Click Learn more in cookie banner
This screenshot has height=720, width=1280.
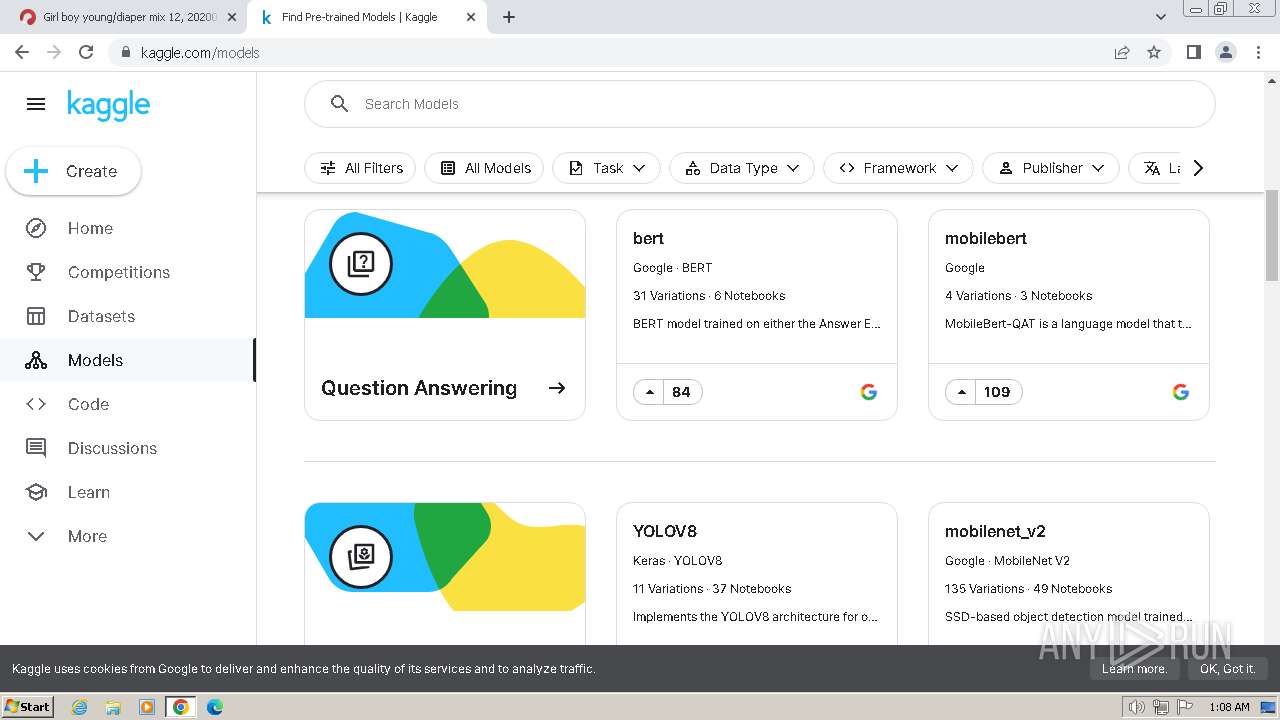(x=1134, y=669)
